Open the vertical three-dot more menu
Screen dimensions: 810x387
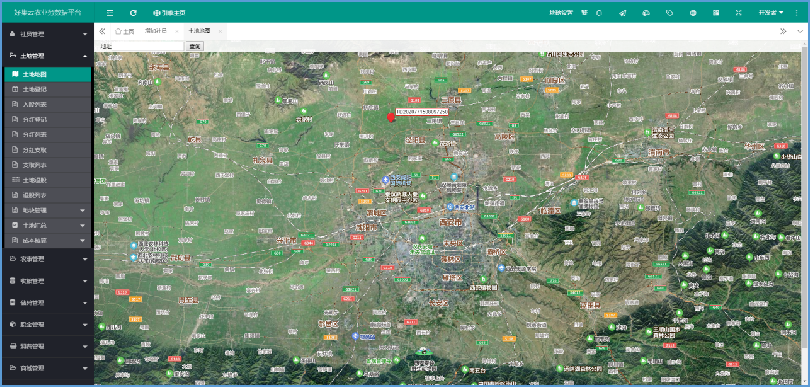tap(795, 12)
